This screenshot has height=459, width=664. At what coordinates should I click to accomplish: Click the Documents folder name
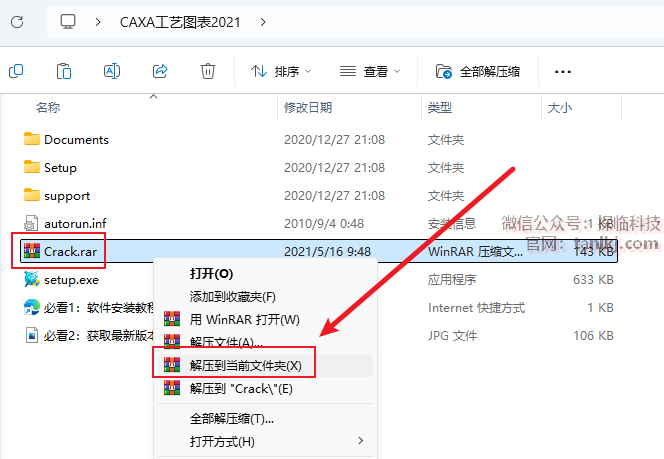tap(77, 140)
